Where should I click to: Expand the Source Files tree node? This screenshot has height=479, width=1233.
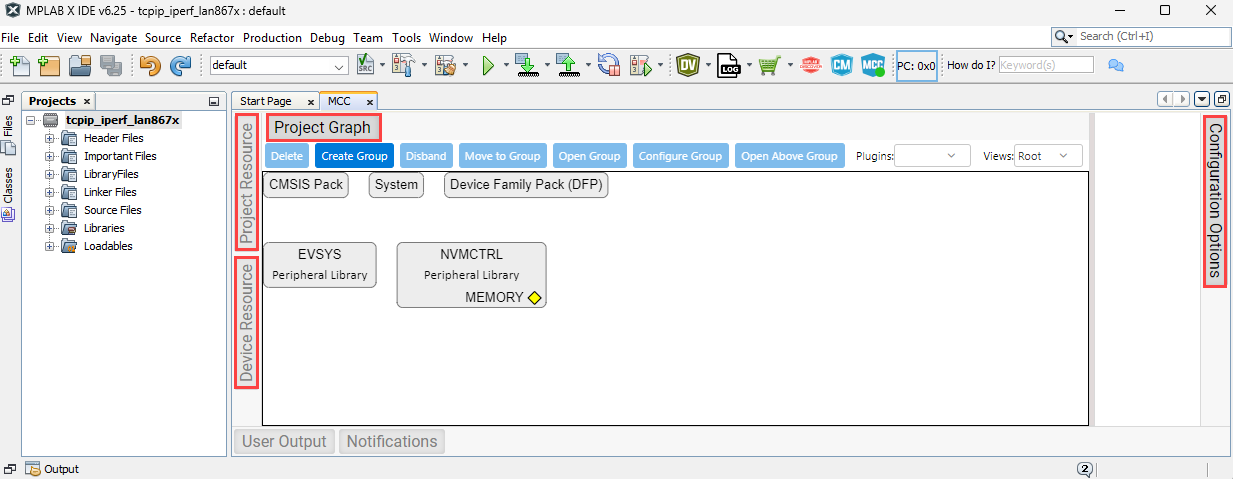49,210
